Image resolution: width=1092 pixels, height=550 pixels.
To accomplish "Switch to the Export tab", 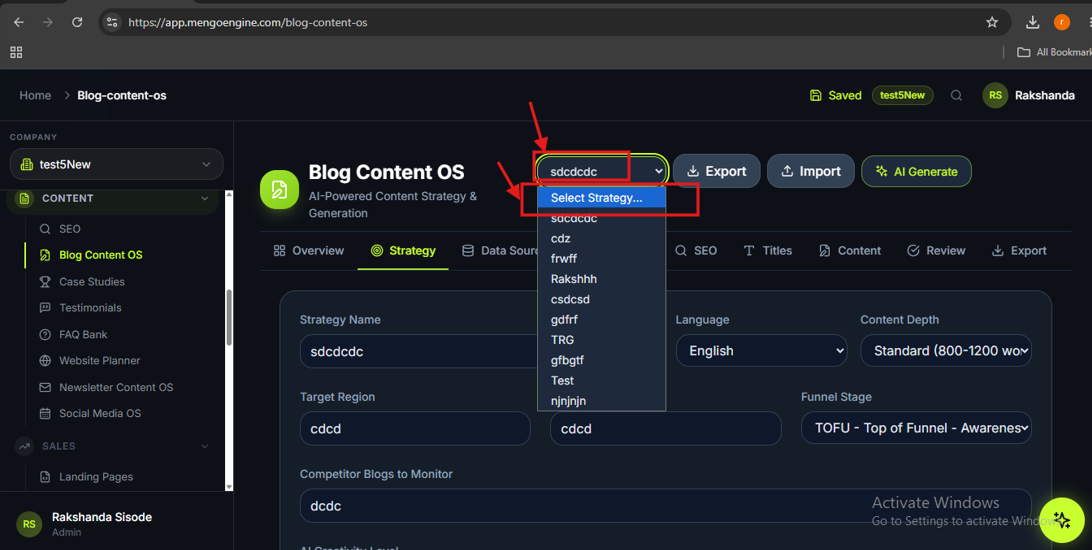I will 1019,251.
